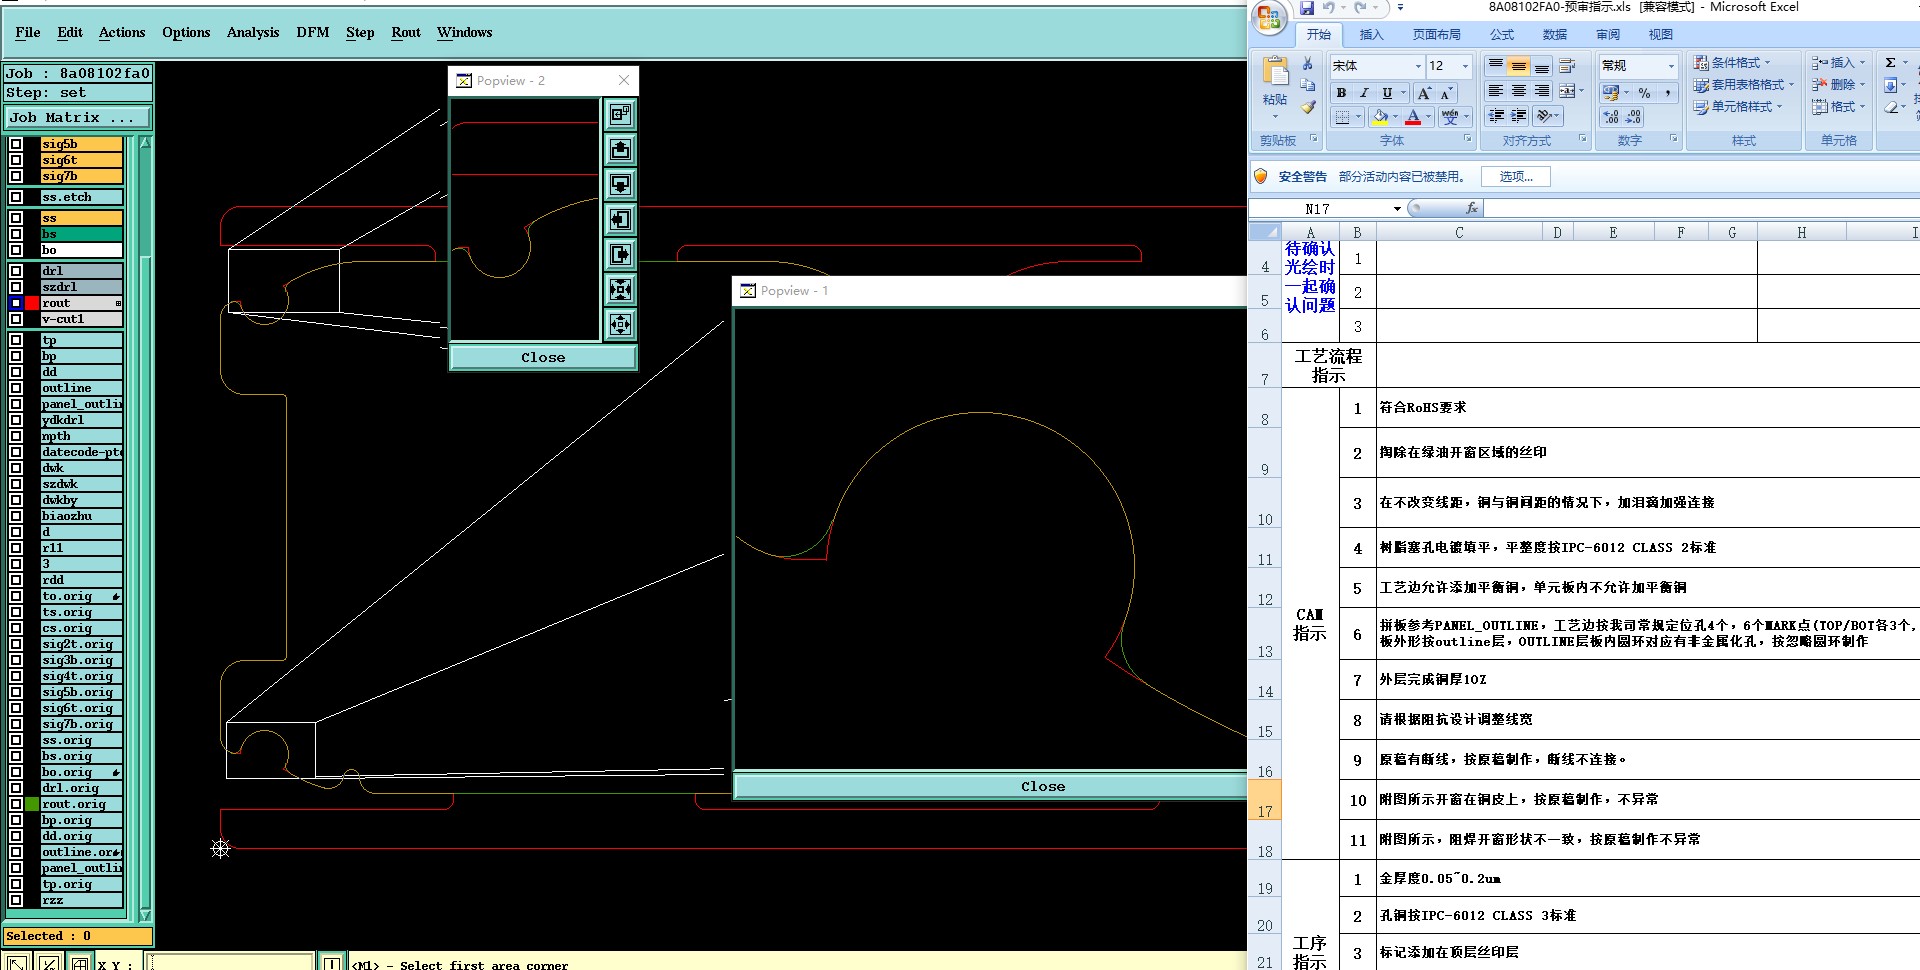This screenshot has height=970, width=1920.
Task: Open the font name dropdown showing 宋体
Action: click(1417, 66)
